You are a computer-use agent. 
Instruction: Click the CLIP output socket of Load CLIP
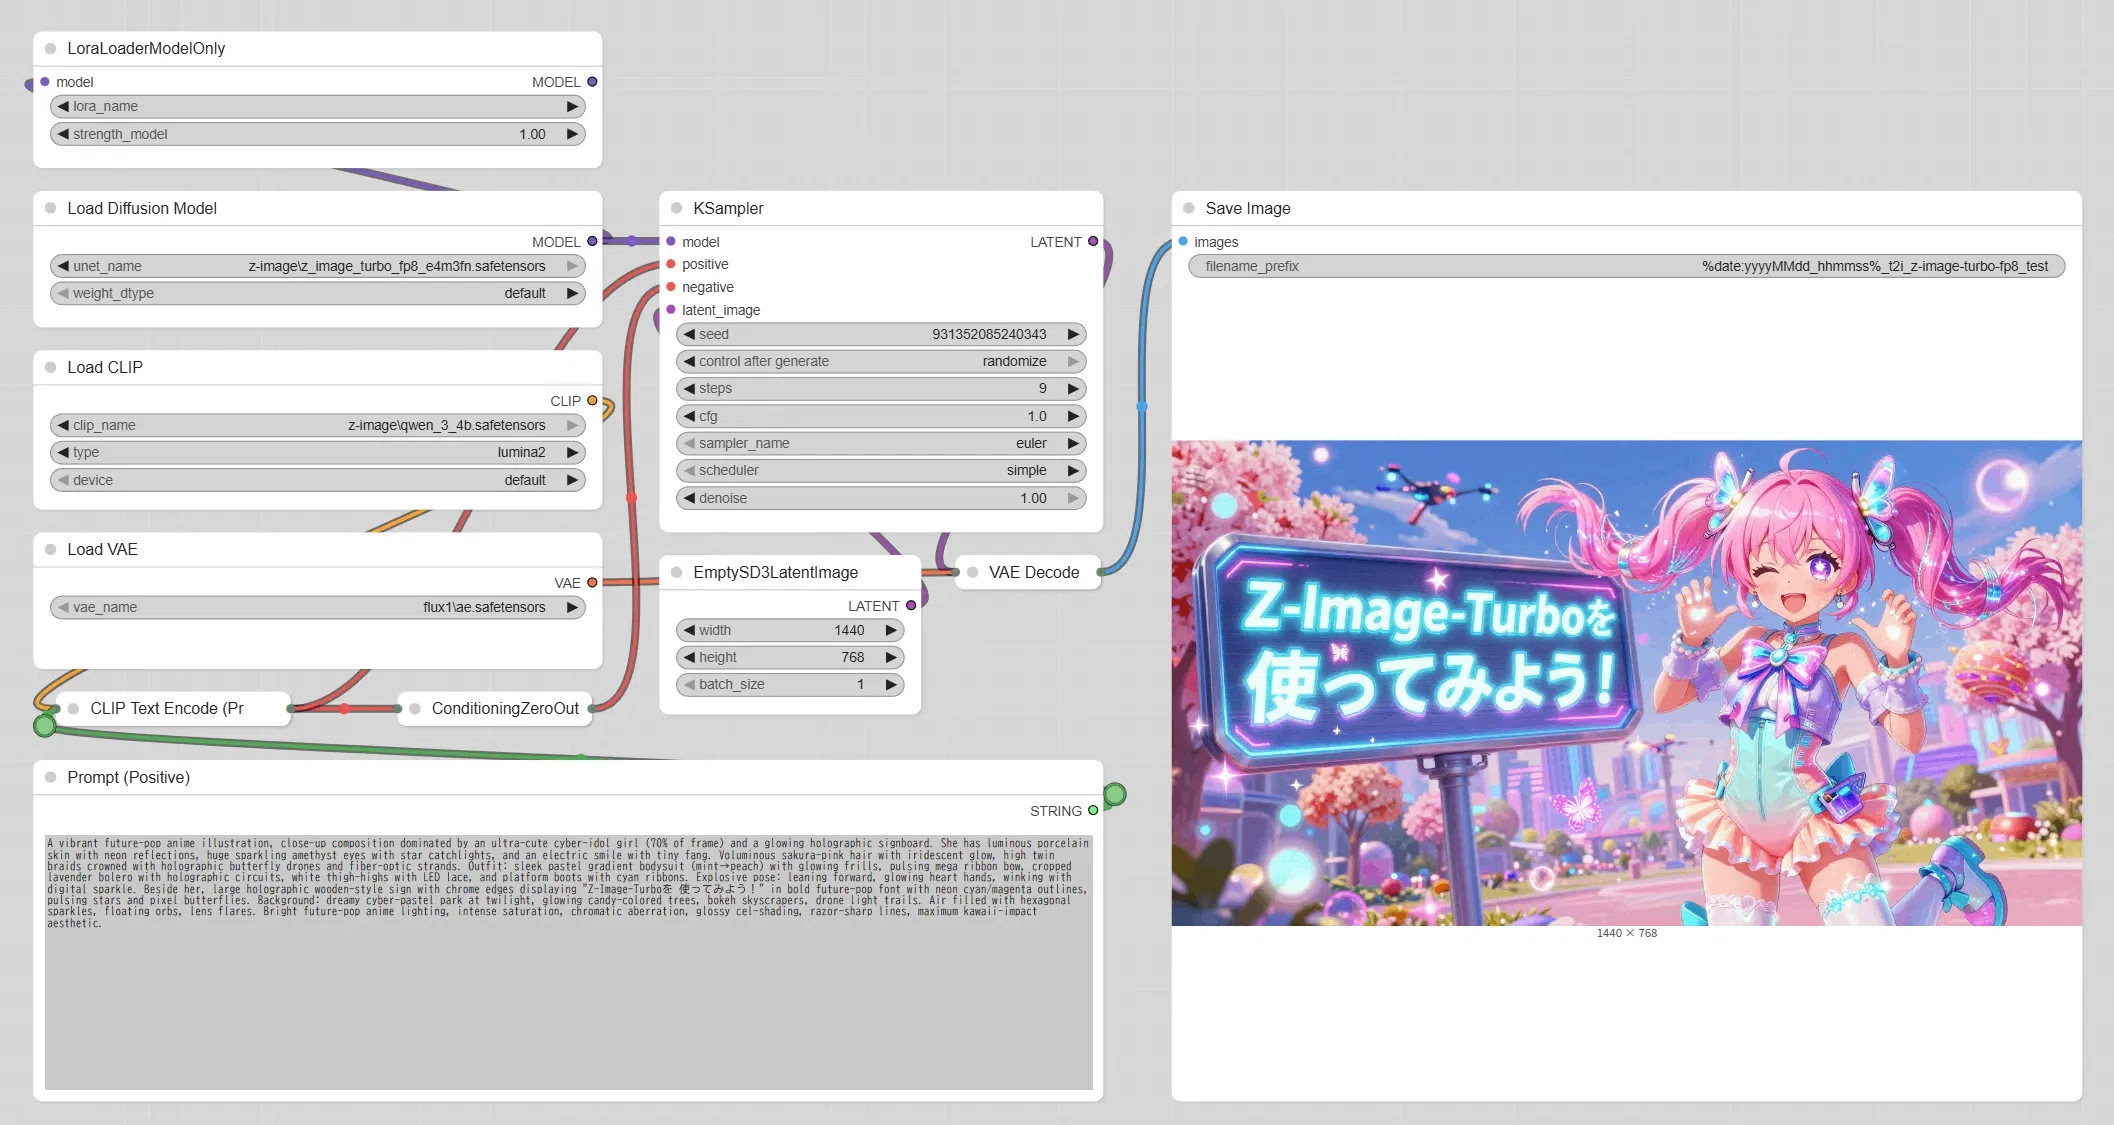tap(592, 401)
